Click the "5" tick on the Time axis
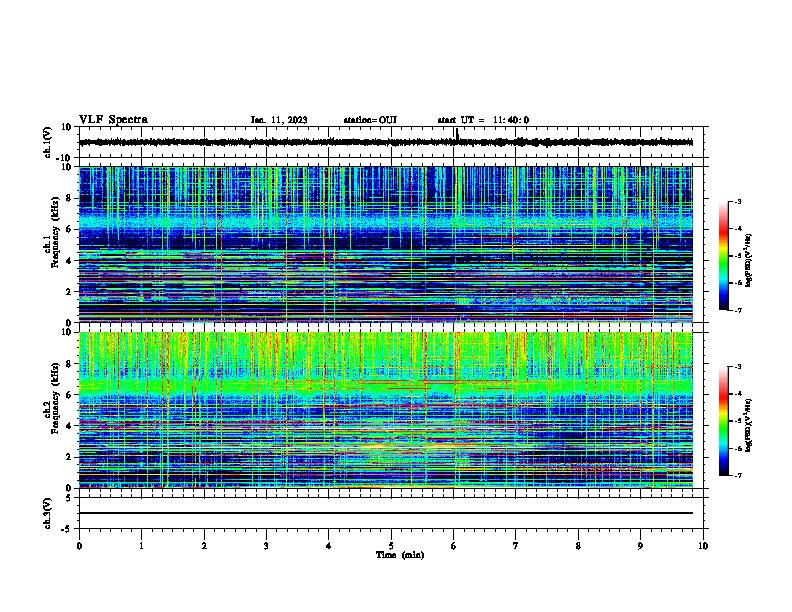Image resolution: width=792 pixels, height=612 pixels. point(391,546)
